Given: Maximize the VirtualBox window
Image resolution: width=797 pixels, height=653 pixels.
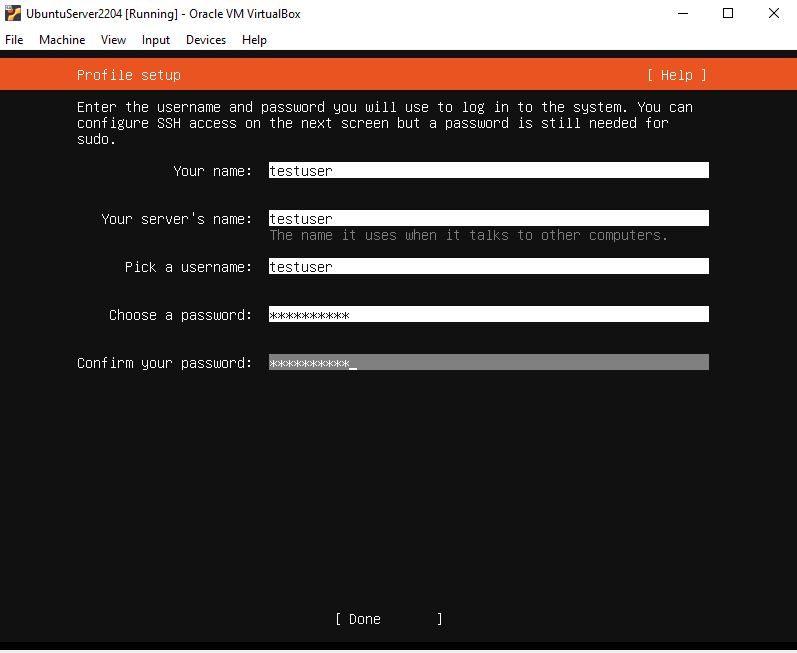Looking at the screenshot, I should (728, 13).
